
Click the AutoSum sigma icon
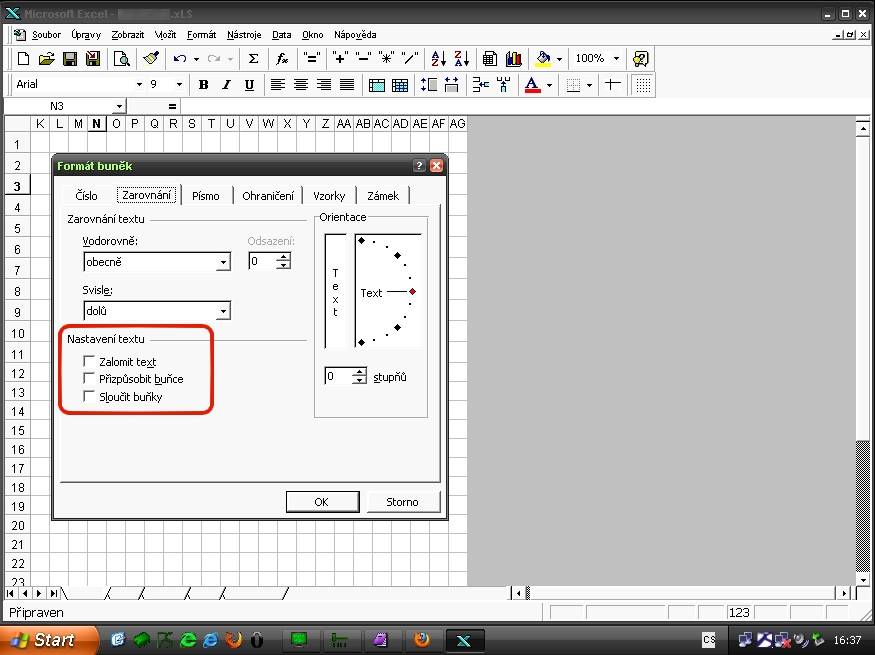[253, 58]
